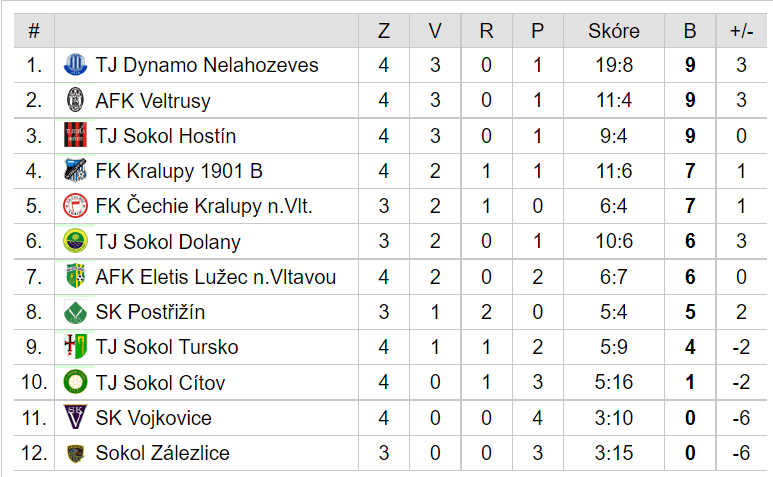Screen dimensions: 773x477
Task: Click the Z matches-played column header
Action: click(384, 31)
